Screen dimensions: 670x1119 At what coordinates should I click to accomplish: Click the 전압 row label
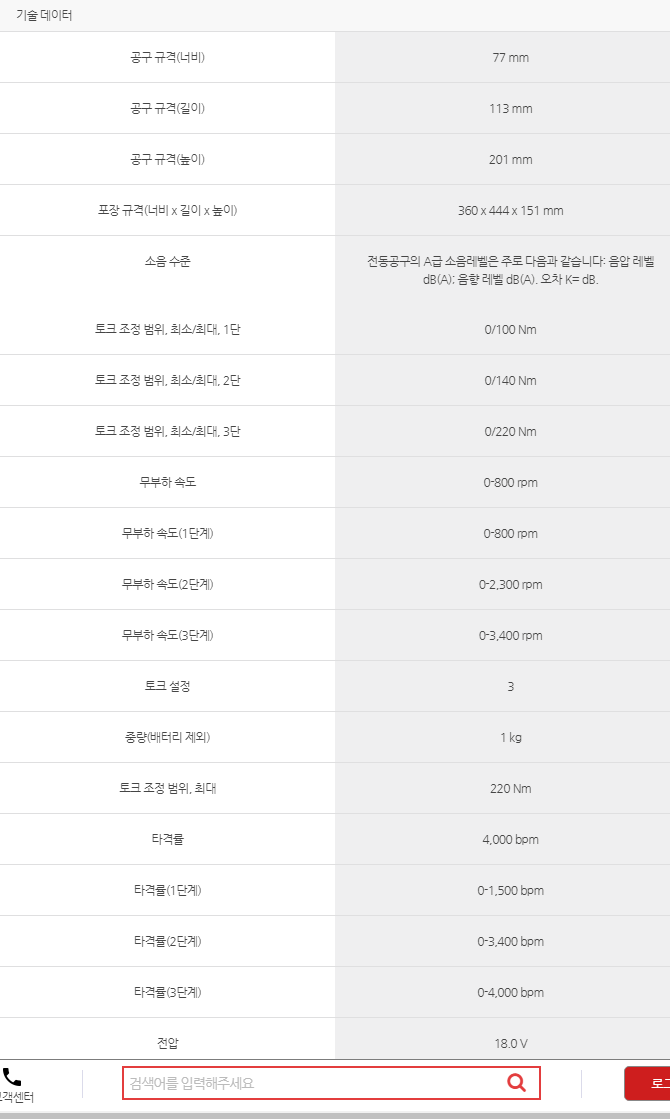tap(168, 1043)
